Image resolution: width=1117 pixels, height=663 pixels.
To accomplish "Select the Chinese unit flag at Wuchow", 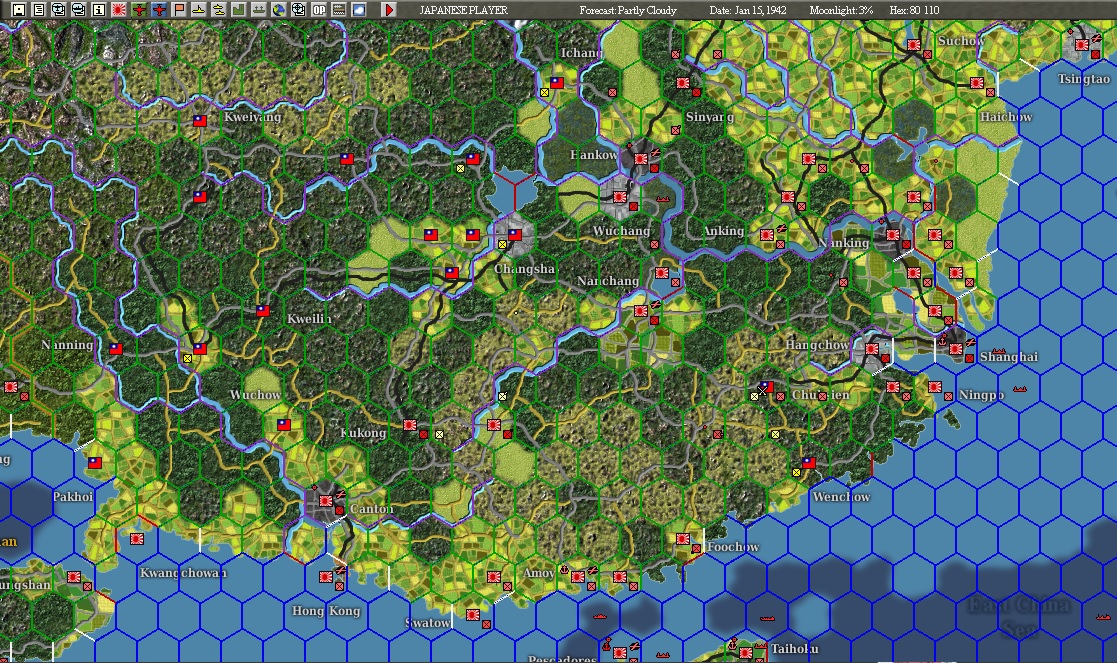I will tap(284, 425).
